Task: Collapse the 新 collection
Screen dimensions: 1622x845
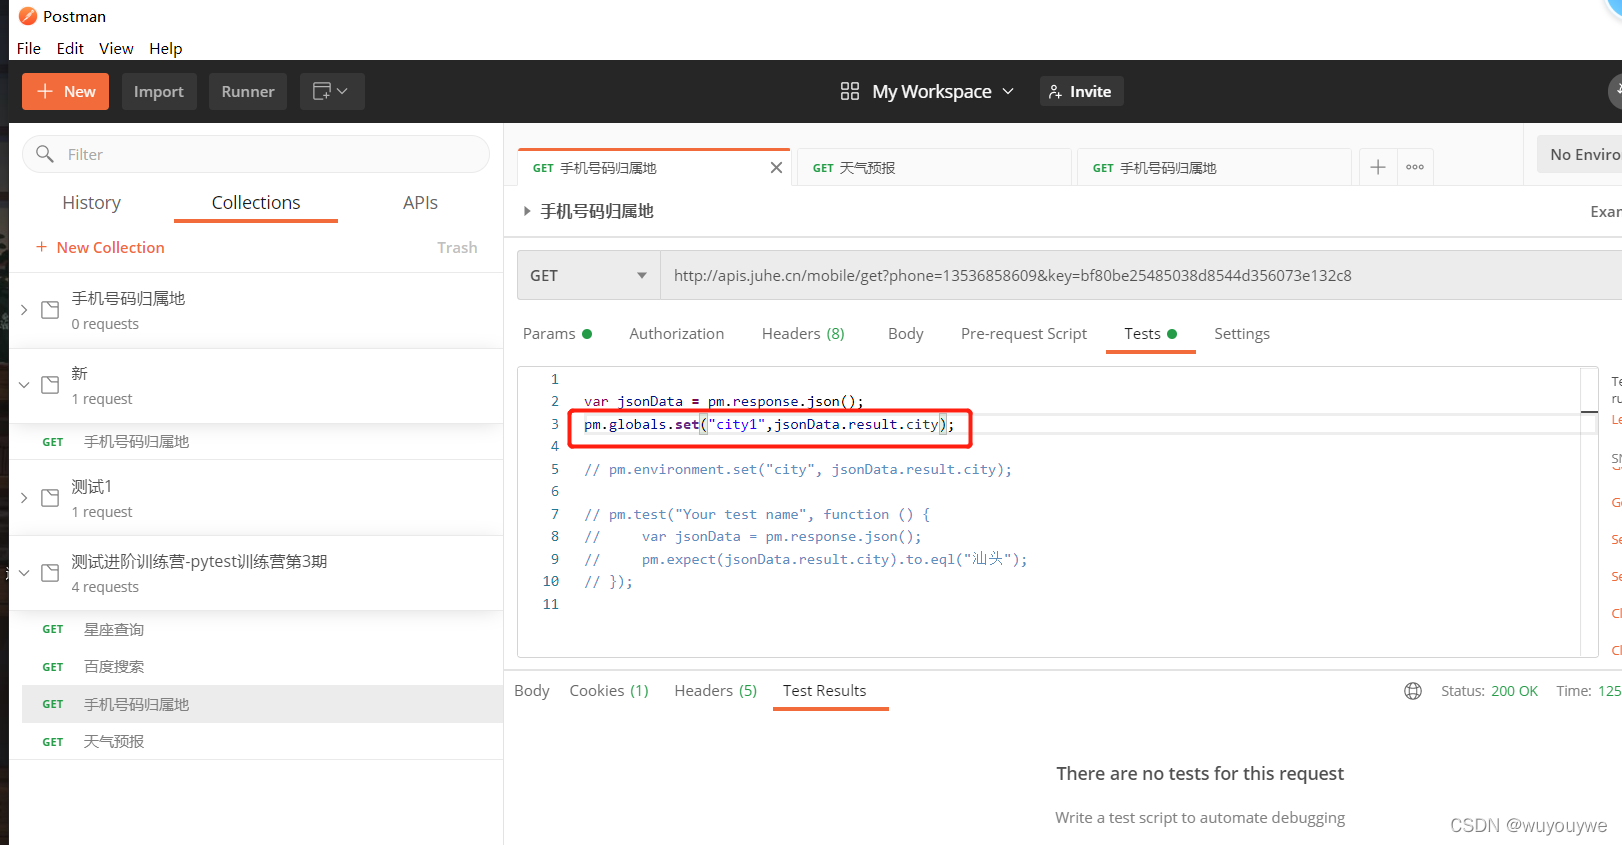Action: (x=24, y=385)
